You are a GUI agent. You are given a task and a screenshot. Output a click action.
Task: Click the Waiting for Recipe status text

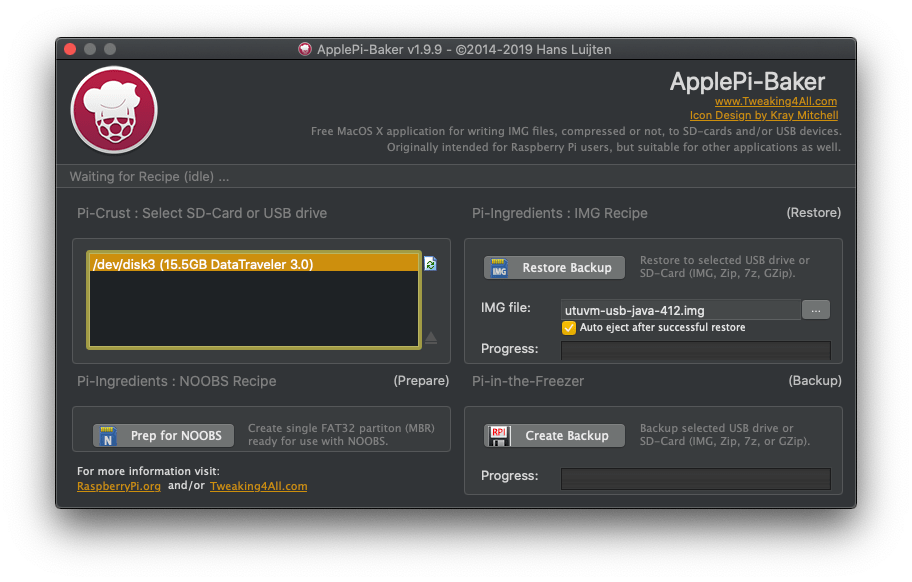point(149,177)
